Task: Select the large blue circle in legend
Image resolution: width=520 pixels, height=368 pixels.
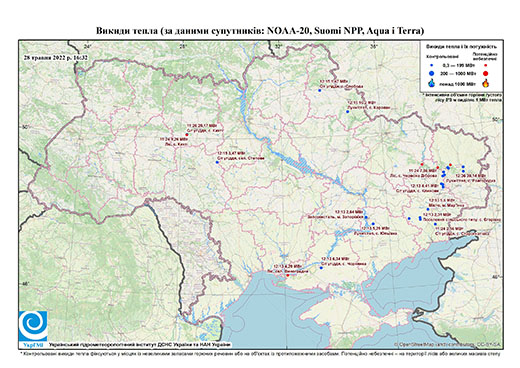Action: (x=431, y=73)
